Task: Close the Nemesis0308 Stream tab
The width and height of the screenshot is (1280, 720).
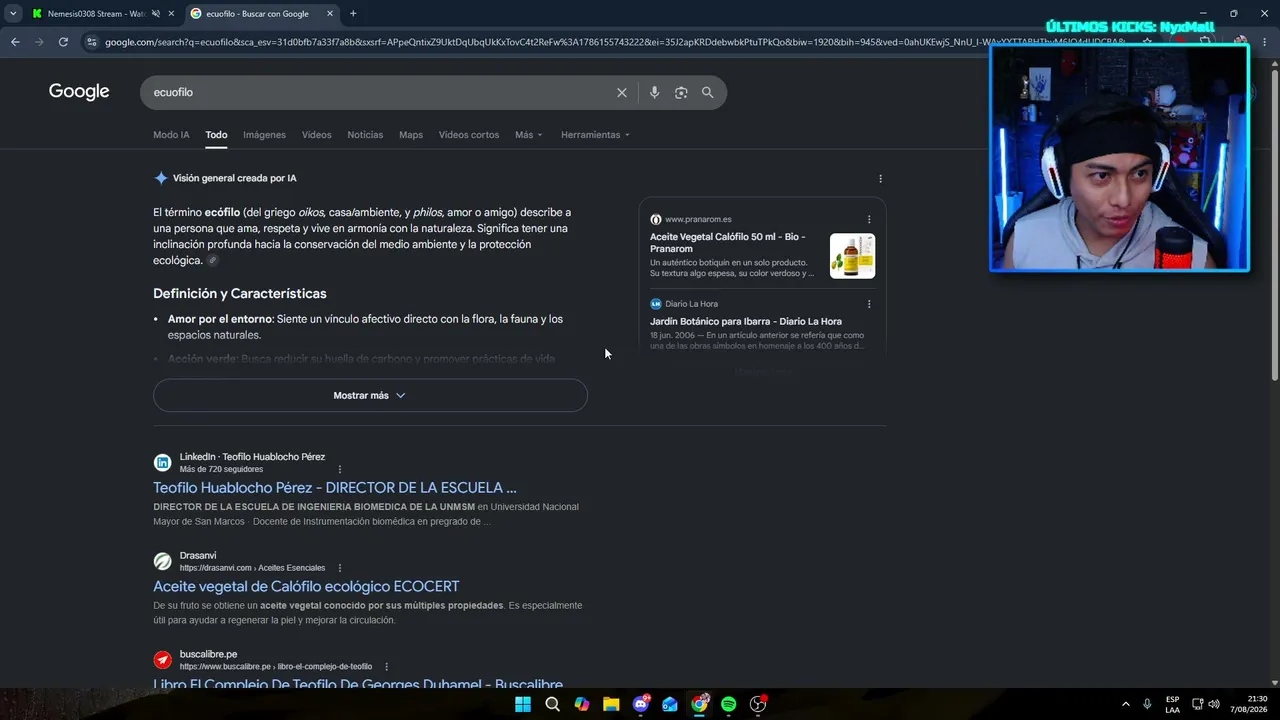Action: coord(171,14)
